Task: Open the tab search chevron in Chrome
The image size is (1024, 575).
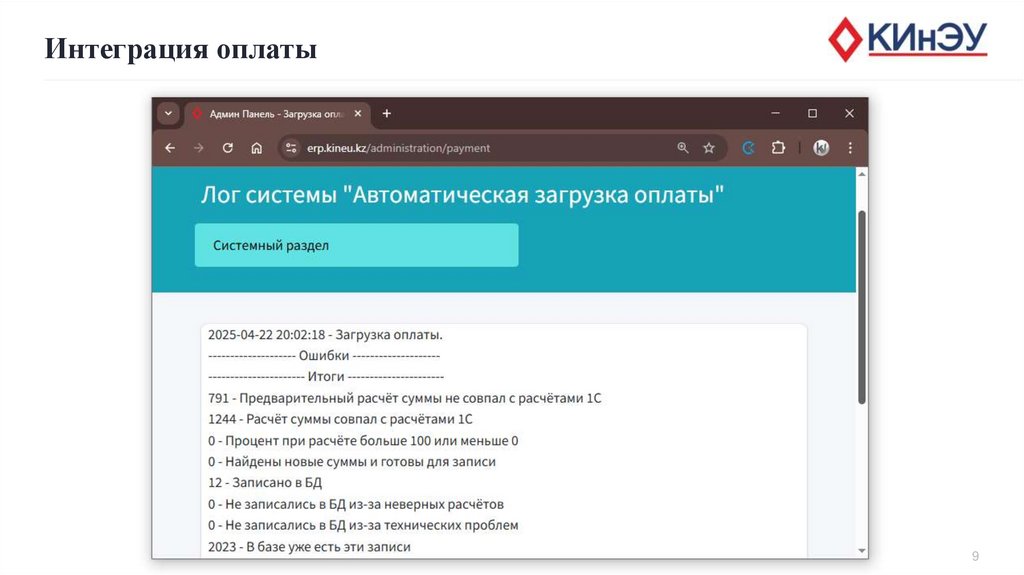Action: pyautogui.click(x=168, y=114)
